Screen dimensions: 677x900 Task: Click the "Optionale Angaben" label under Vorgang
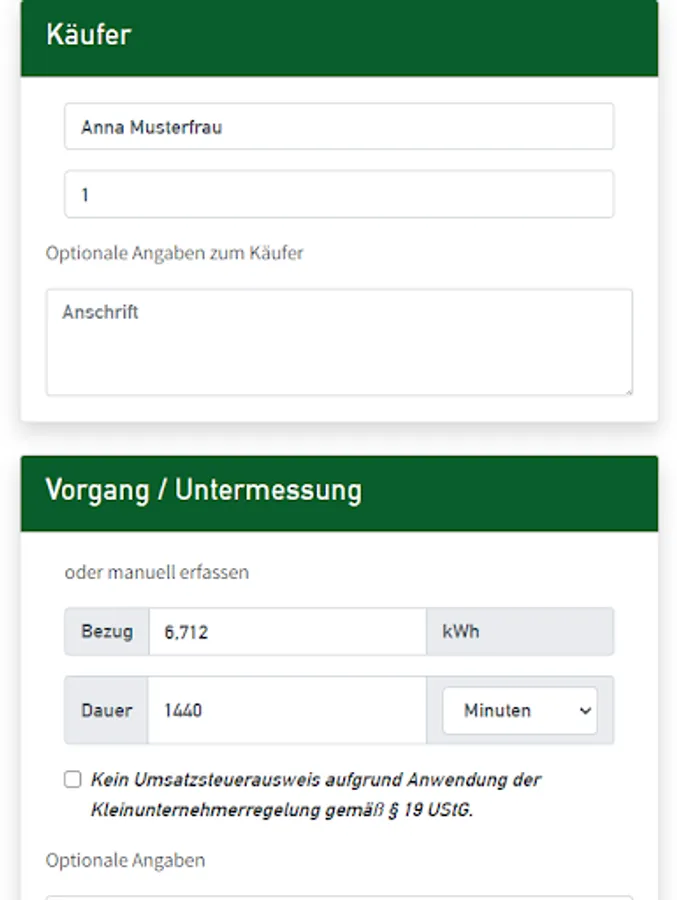click(125, 860)
